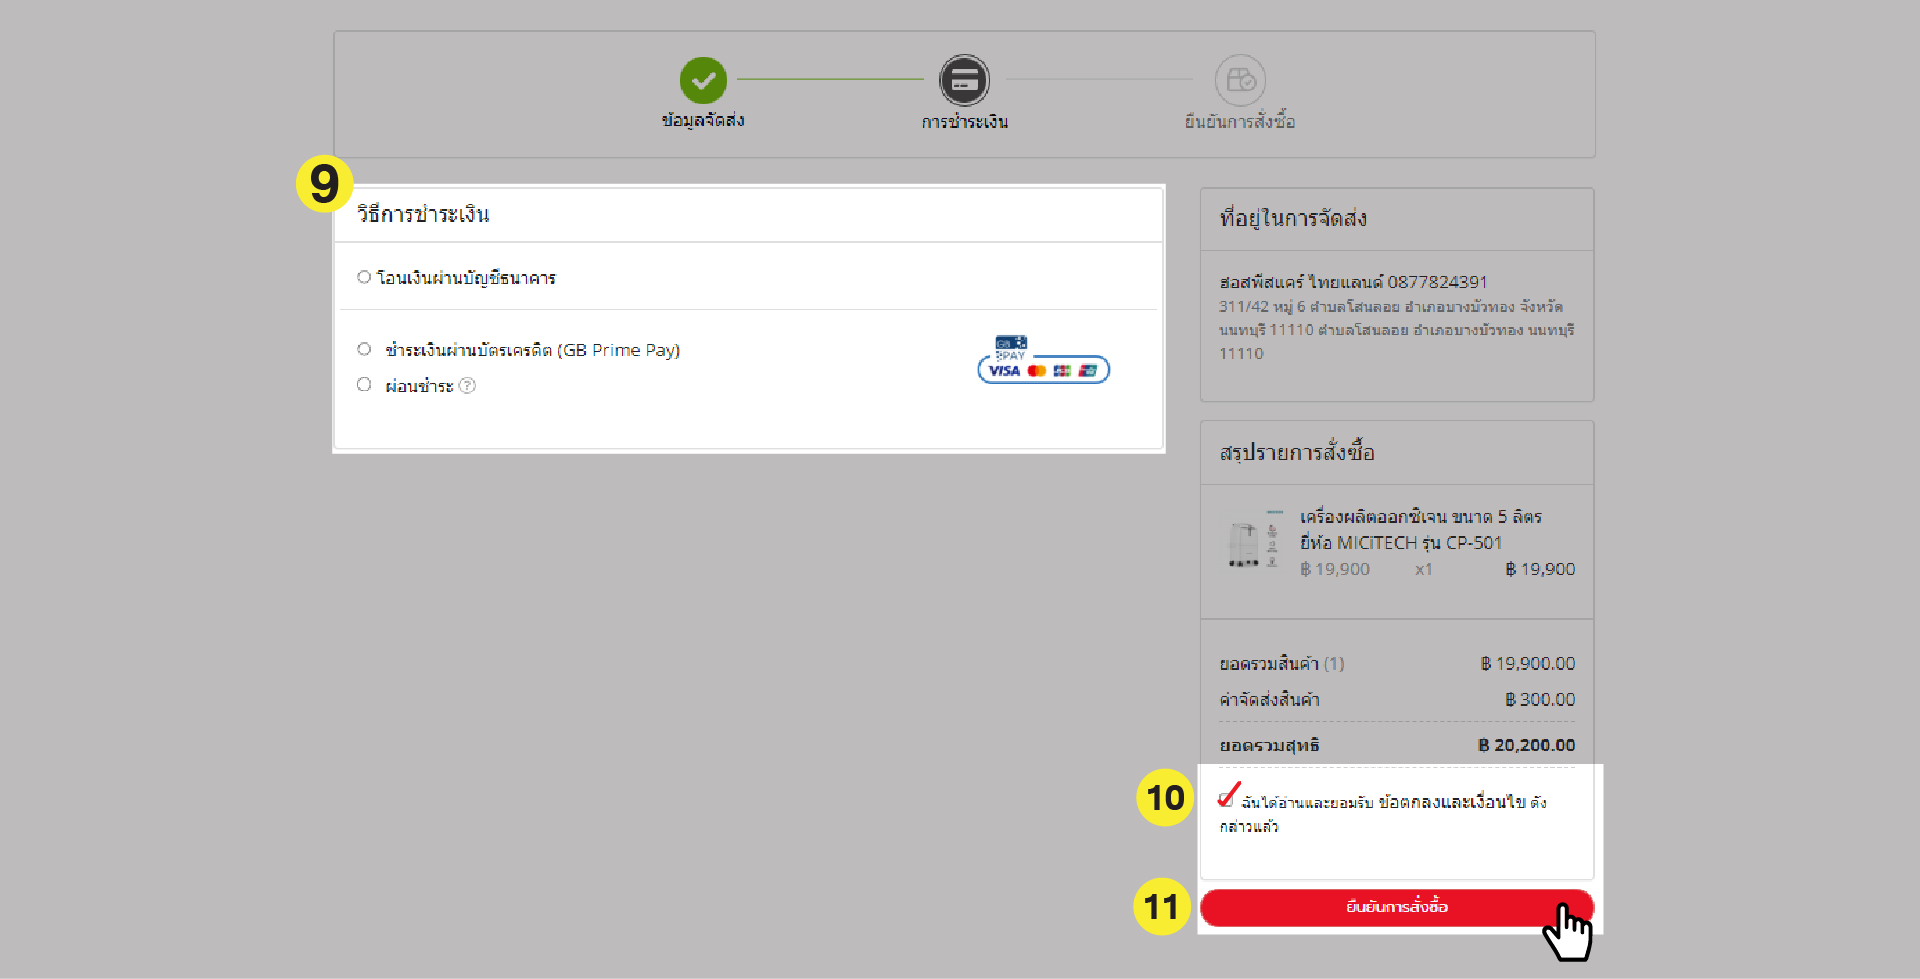
Task: Toggle the terms and conditions acceptance checkbox
Action: pyautogui.click(x=1226, y=799)
